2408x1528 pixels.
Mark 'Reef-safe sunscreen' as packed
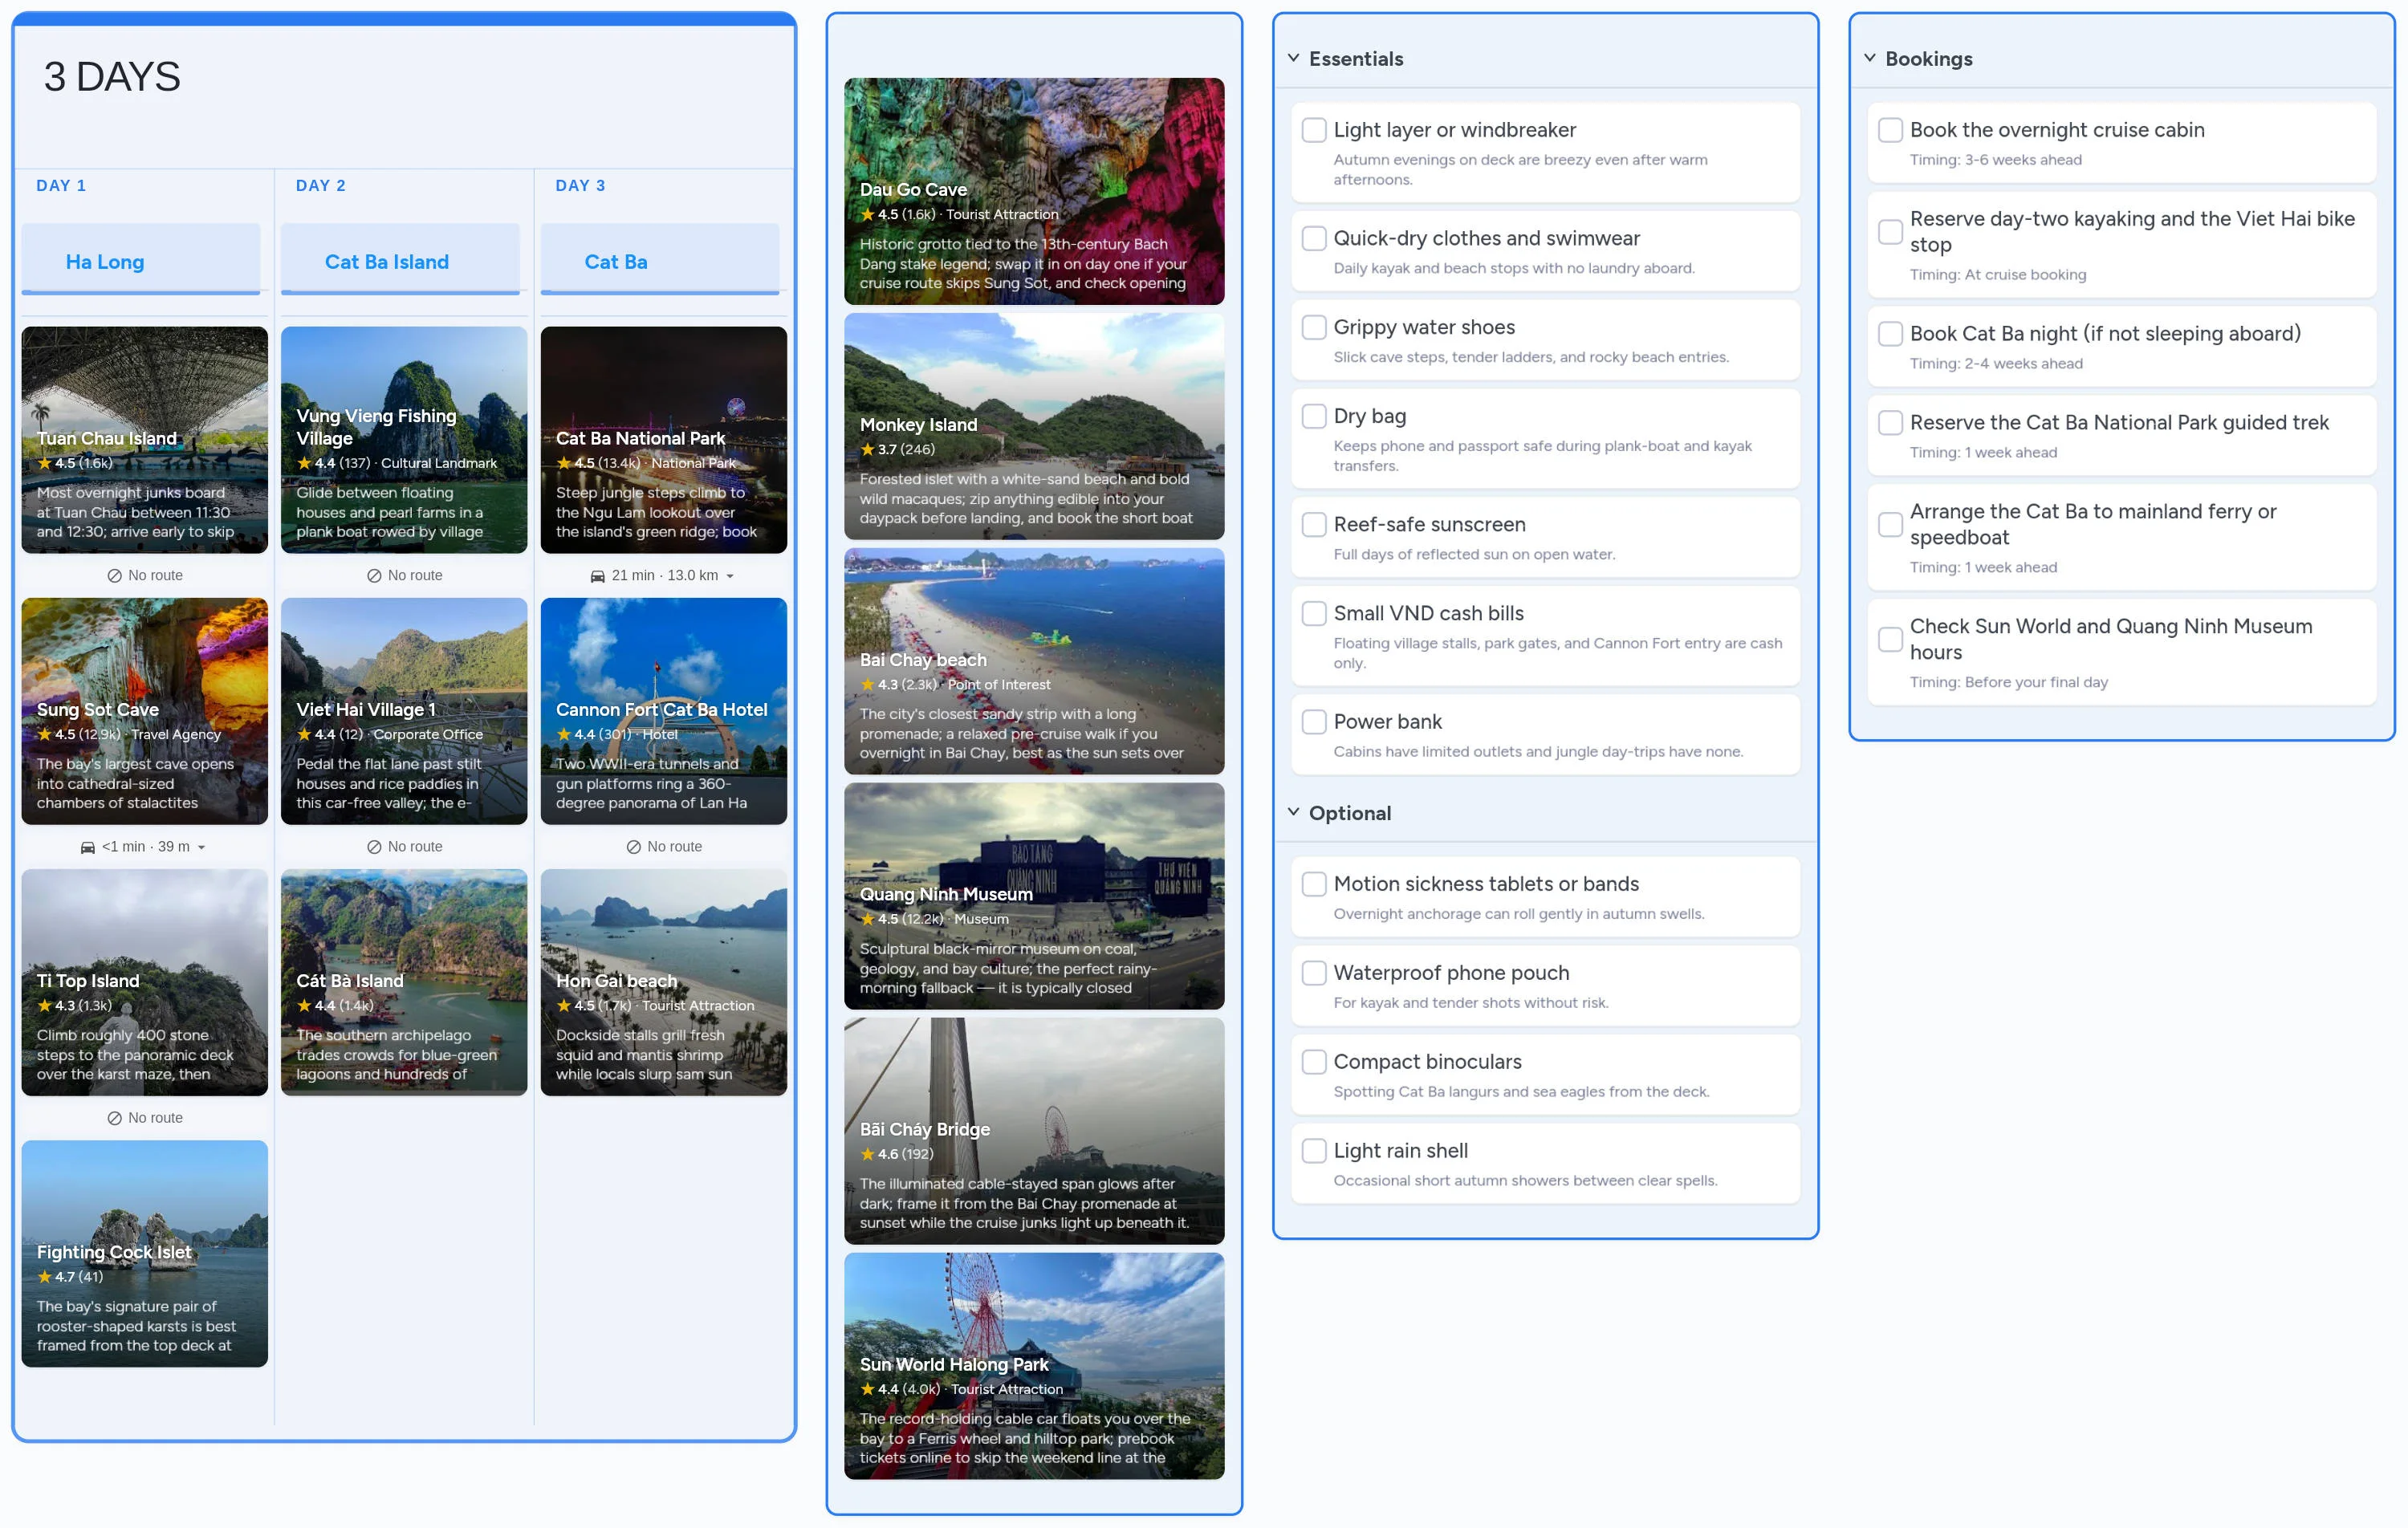coord(1314,524)
